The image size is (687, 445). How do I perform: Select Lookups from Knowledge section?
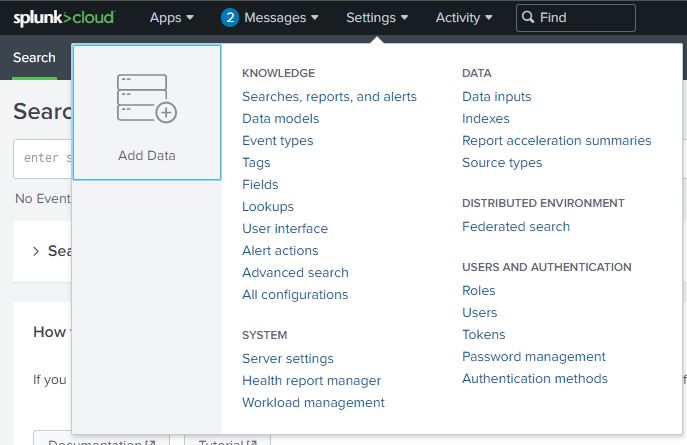(x=268, y=207)
